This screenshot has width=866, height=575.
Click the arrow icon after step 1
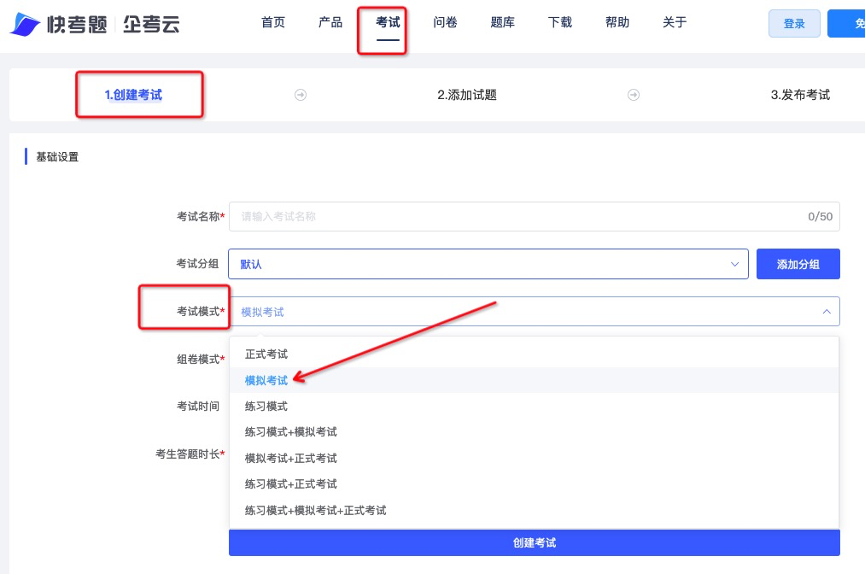pyautogui.click(x=300, y=95)
